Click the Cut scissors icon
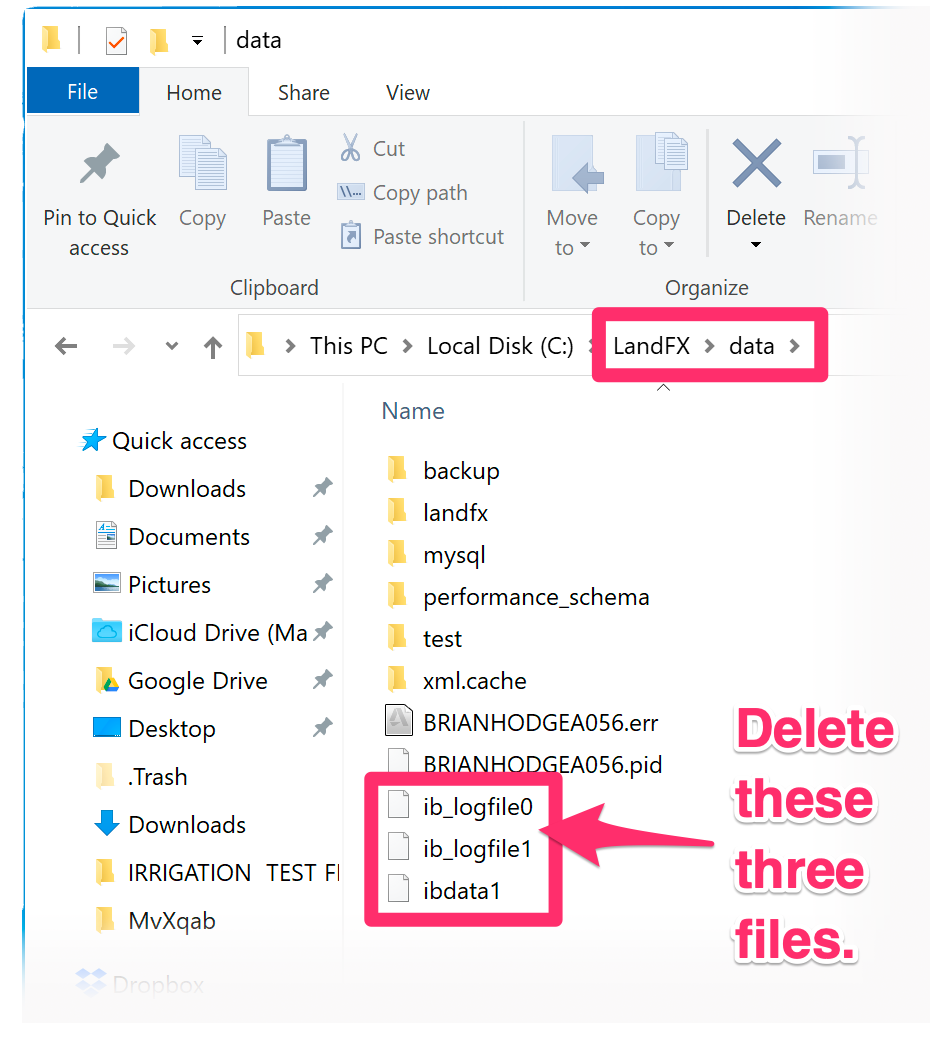 (351, 147)
